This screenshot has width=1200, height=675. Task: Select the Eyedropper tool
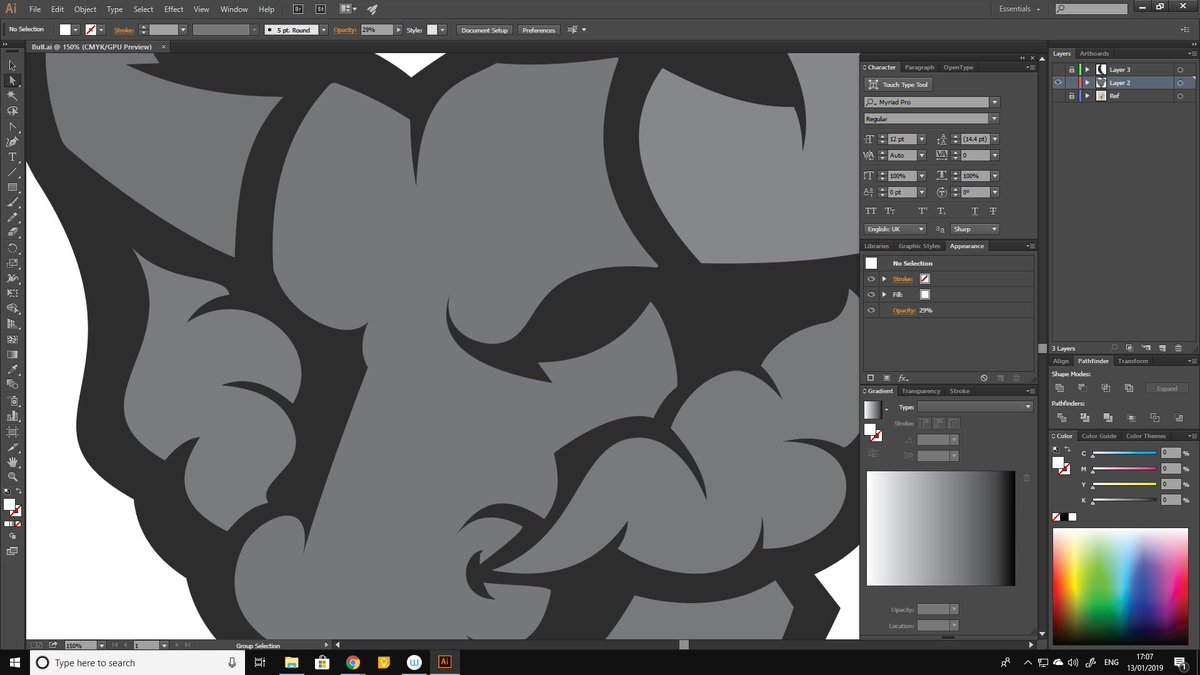[x=13, y=369]
